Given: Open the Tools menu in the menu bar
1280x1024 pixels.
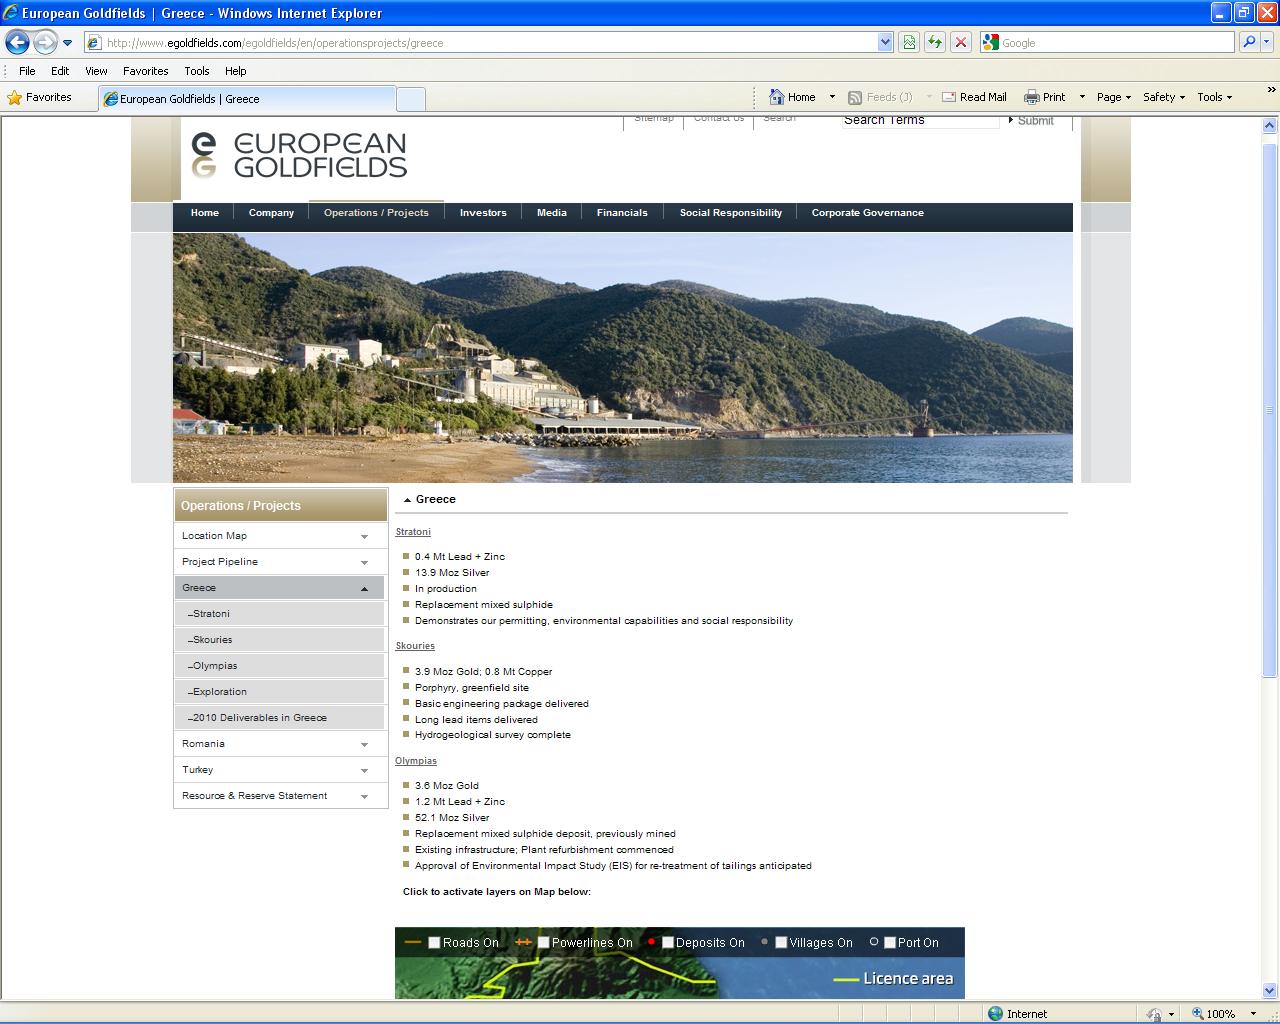Looking at the screenshot, I should (x=196, y=71).
